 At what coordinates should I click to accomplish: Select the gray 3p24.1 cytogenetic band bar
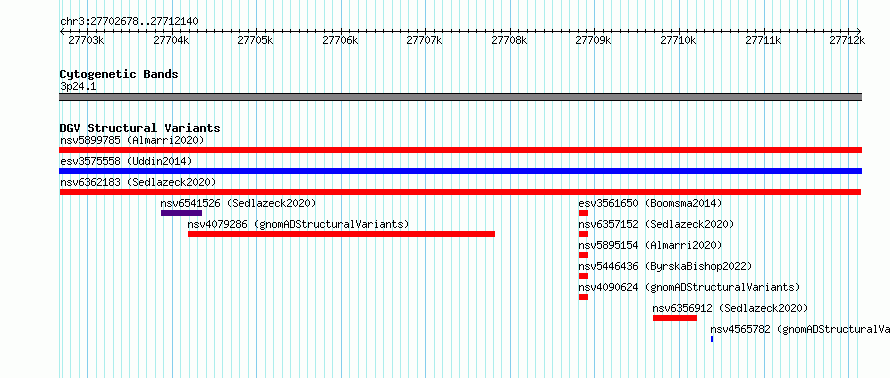[x=460, y=97]
